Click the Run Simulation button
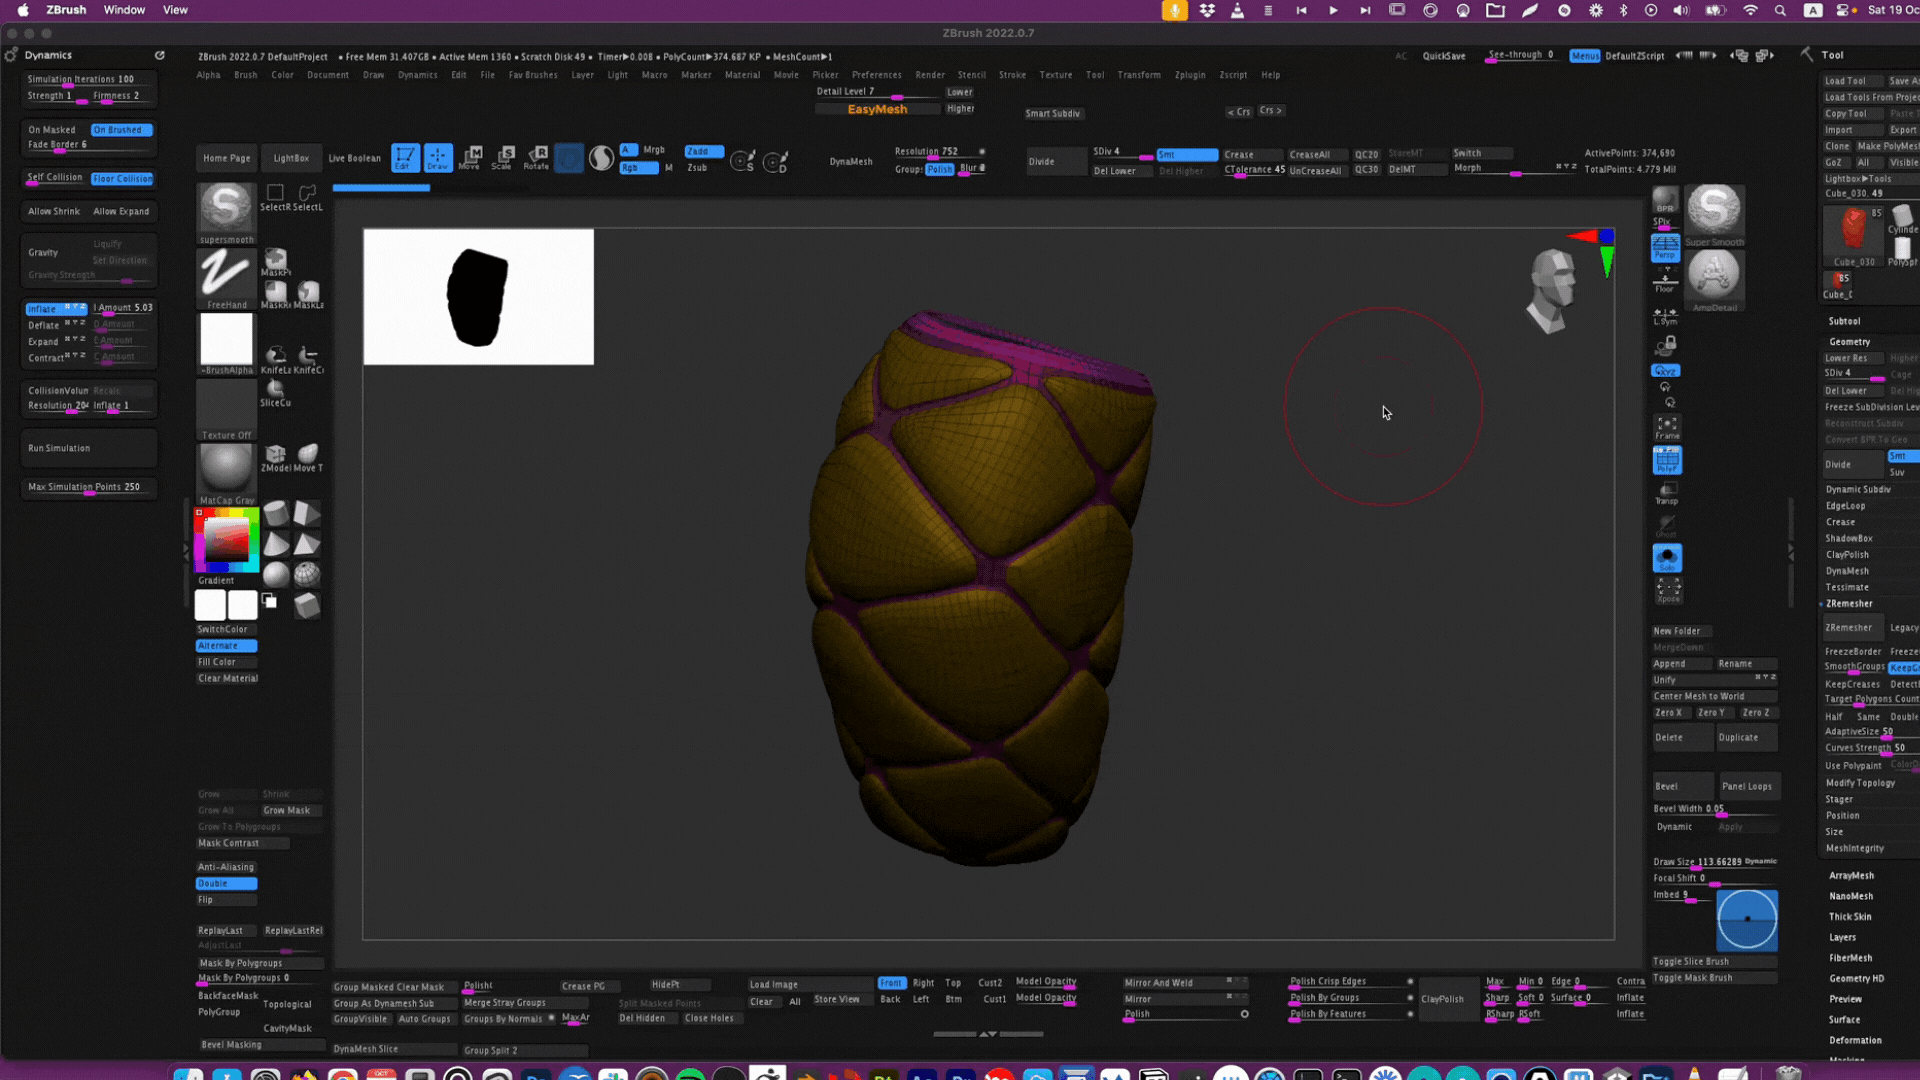This screenshot has height=1080, width=1920. [x=59, y=448]
